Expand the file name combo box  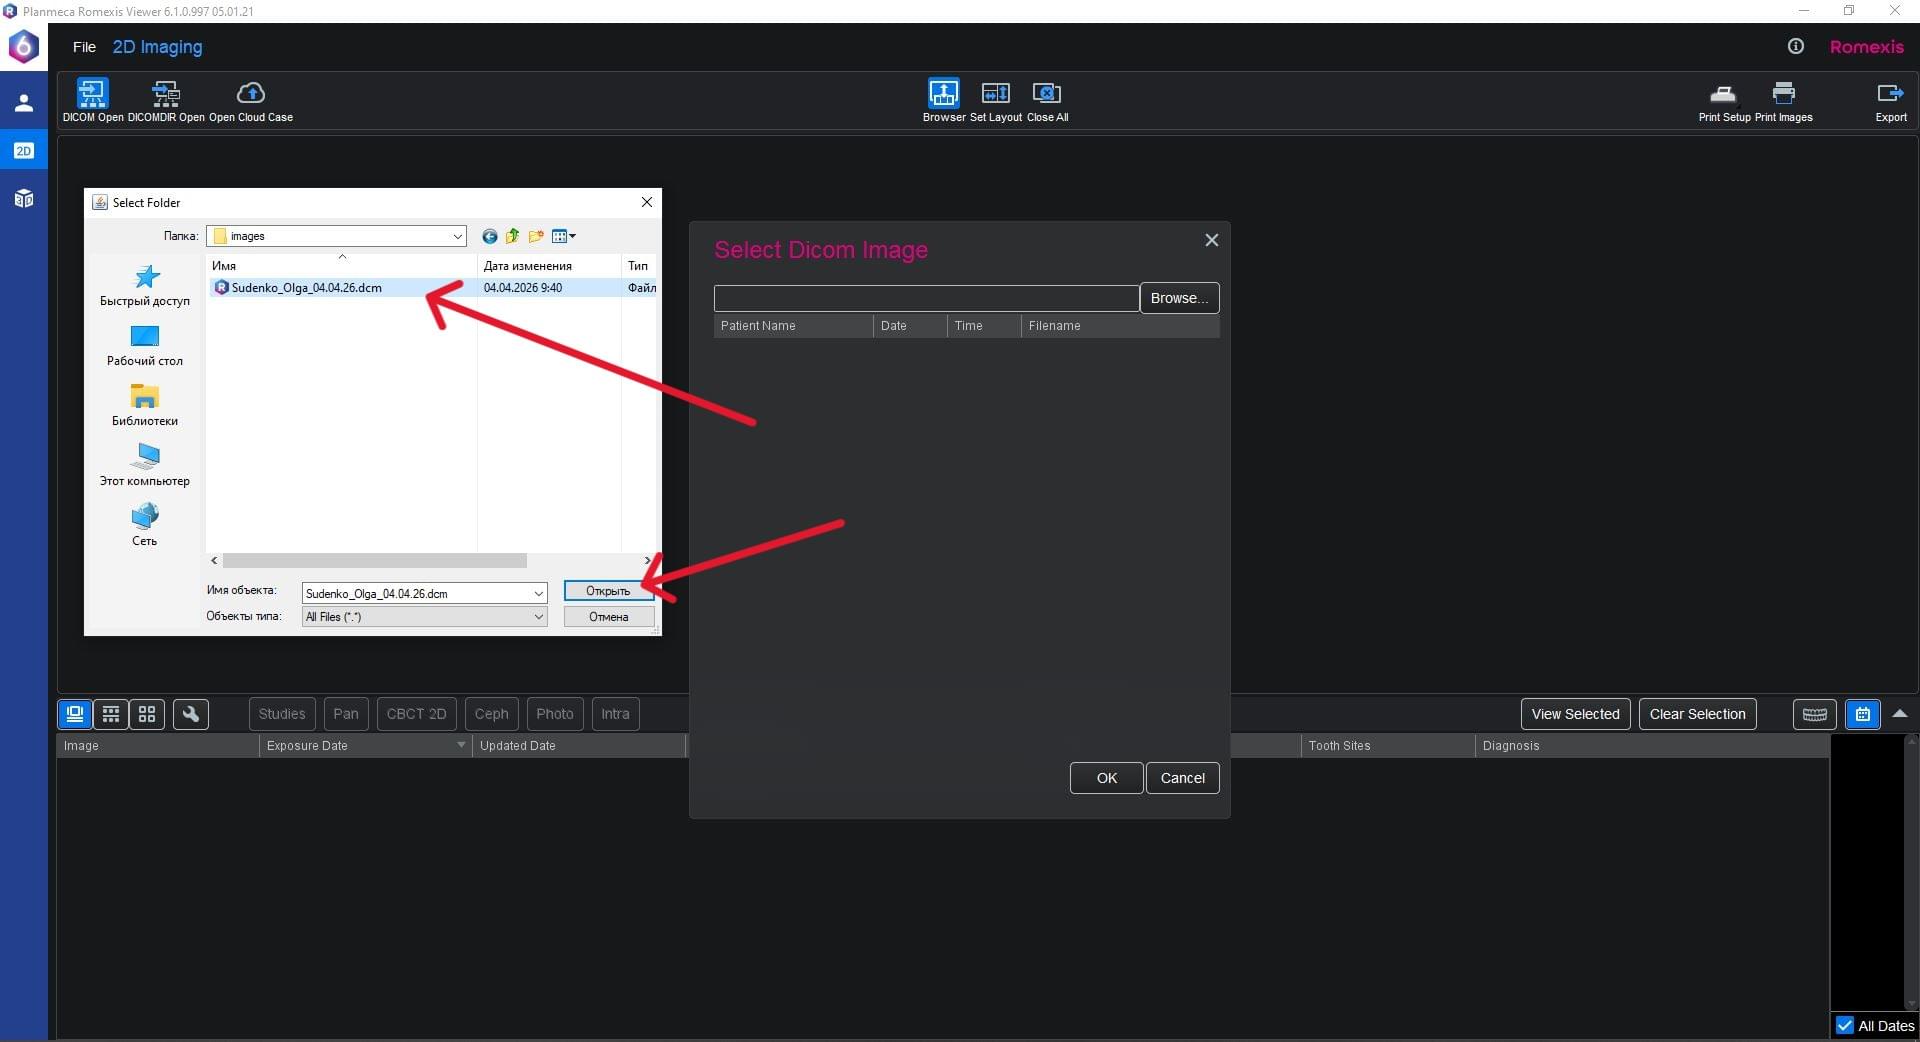[538, 594]
